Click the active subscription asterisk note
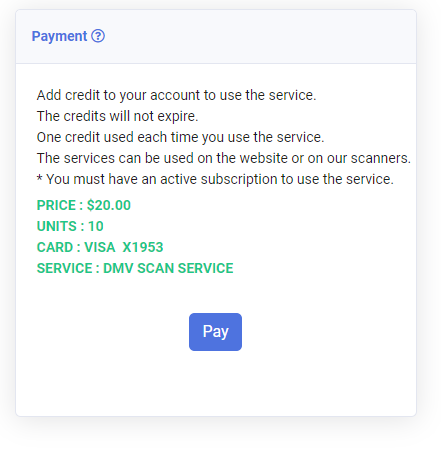The height and width of the screenshot is (452, 441). pos(215,179)
